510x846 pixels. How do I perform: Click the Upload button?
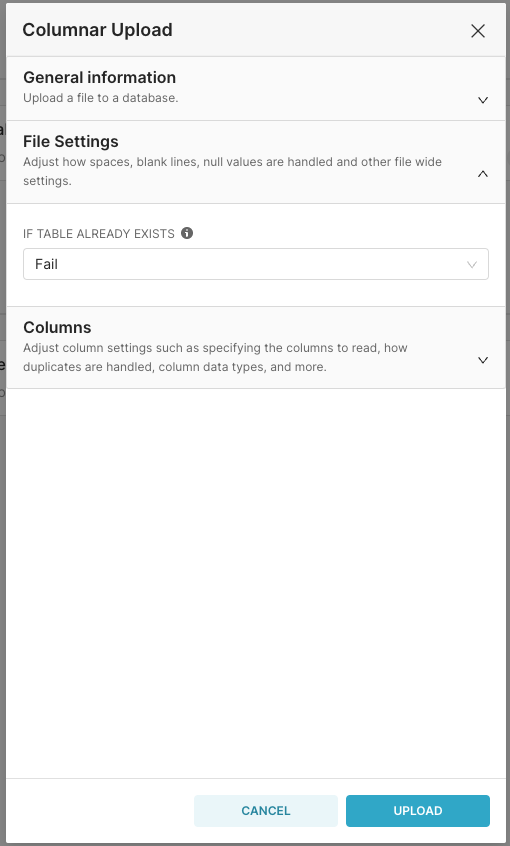tap(418, 810)
